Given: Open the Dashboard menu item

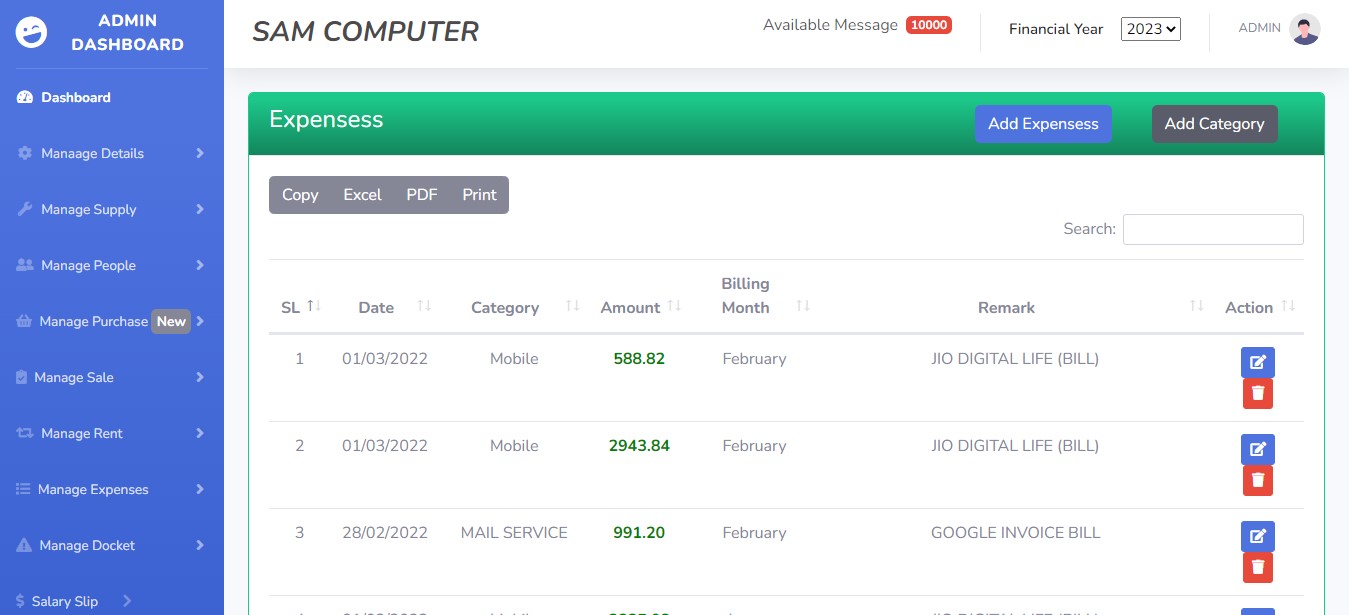Looking at the screenshot, I should coord(75,97).
